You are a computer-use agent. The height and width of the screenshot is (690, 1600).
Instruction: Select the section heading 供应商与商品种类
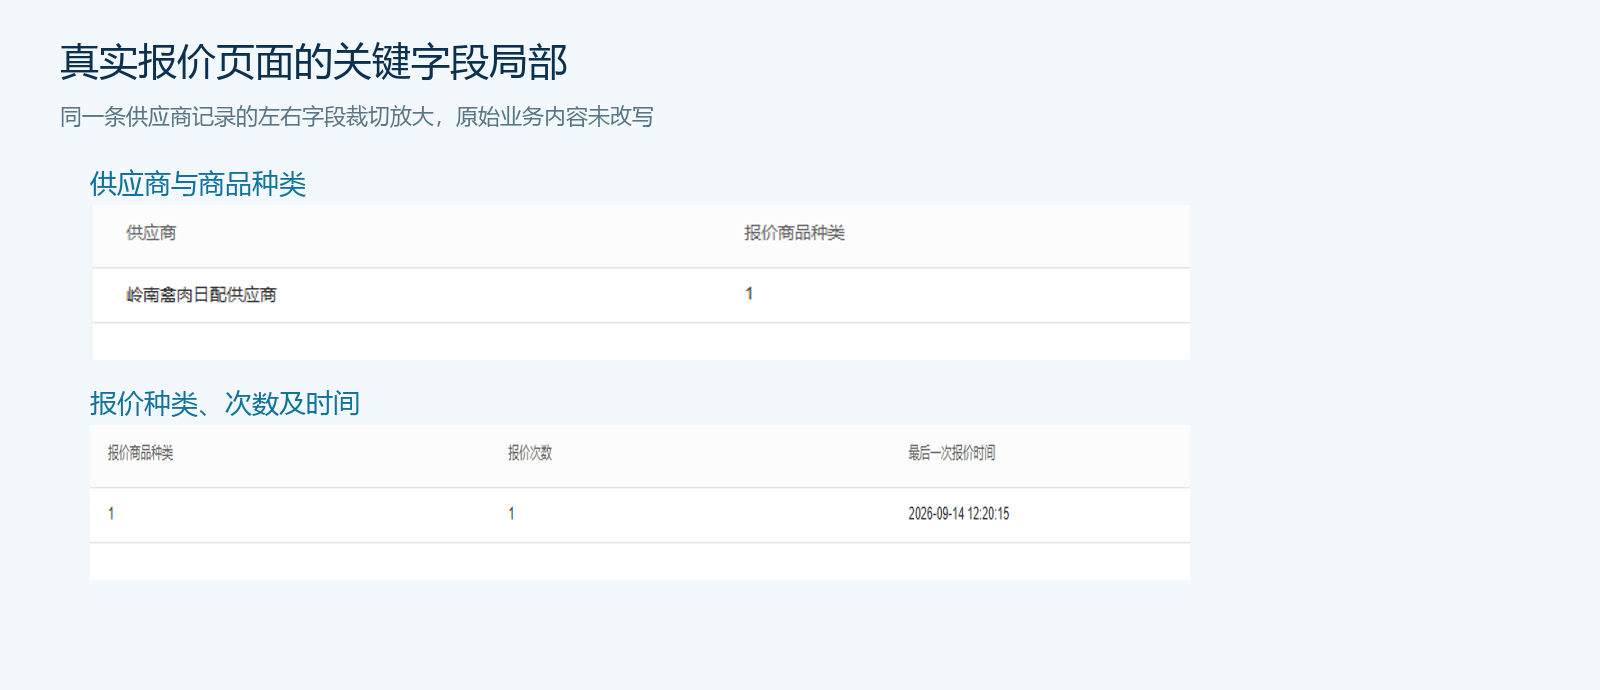[198, 184]
